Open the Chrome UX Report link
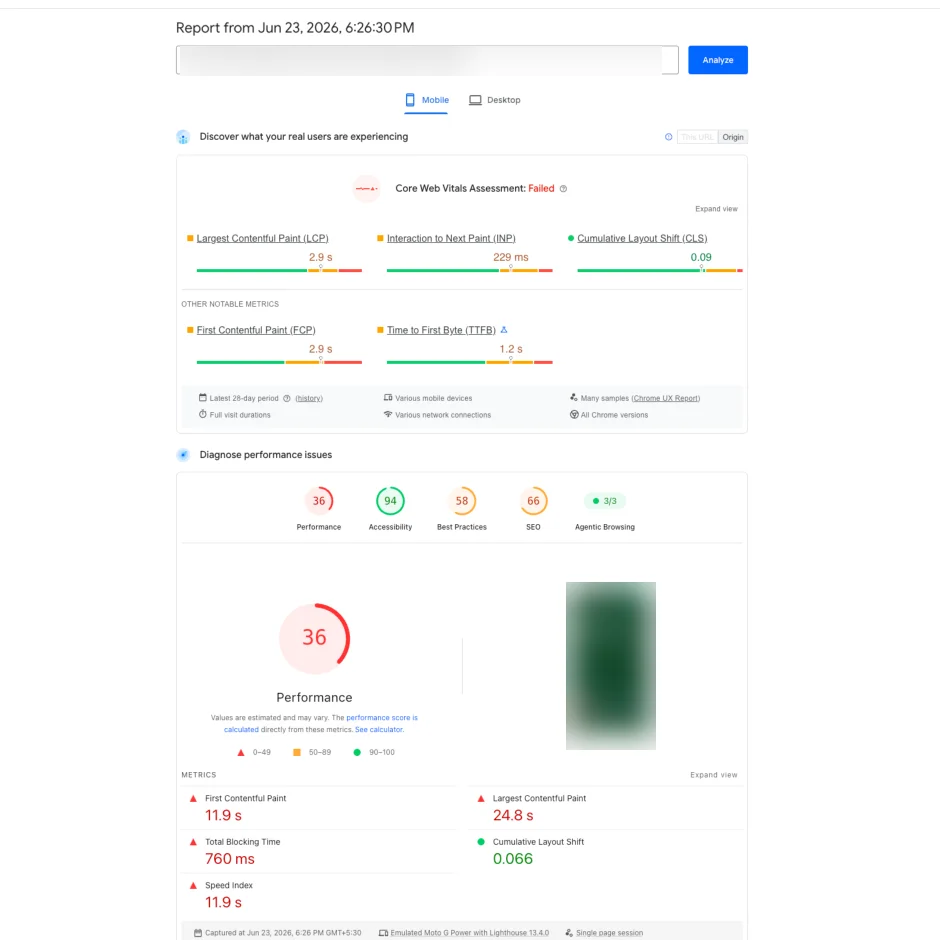The height and width of the screenshot is (940, 940). (665, 399)
